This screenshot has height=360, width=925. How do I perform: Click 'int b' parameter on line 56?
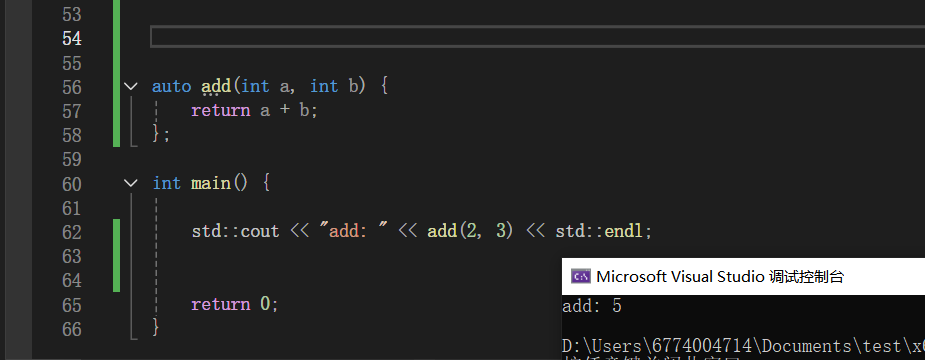(x=334, y=87)
